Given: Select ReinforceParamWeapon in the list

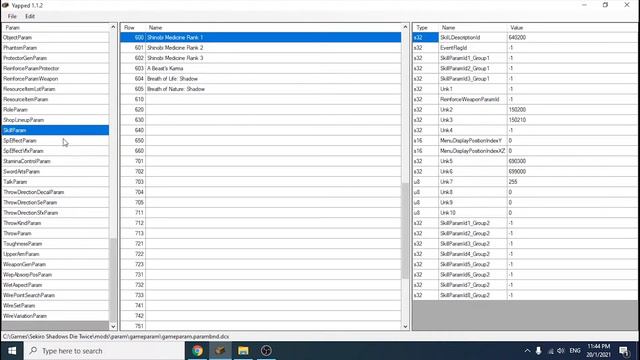Looking at the screenshot, I should coord(55,79).
